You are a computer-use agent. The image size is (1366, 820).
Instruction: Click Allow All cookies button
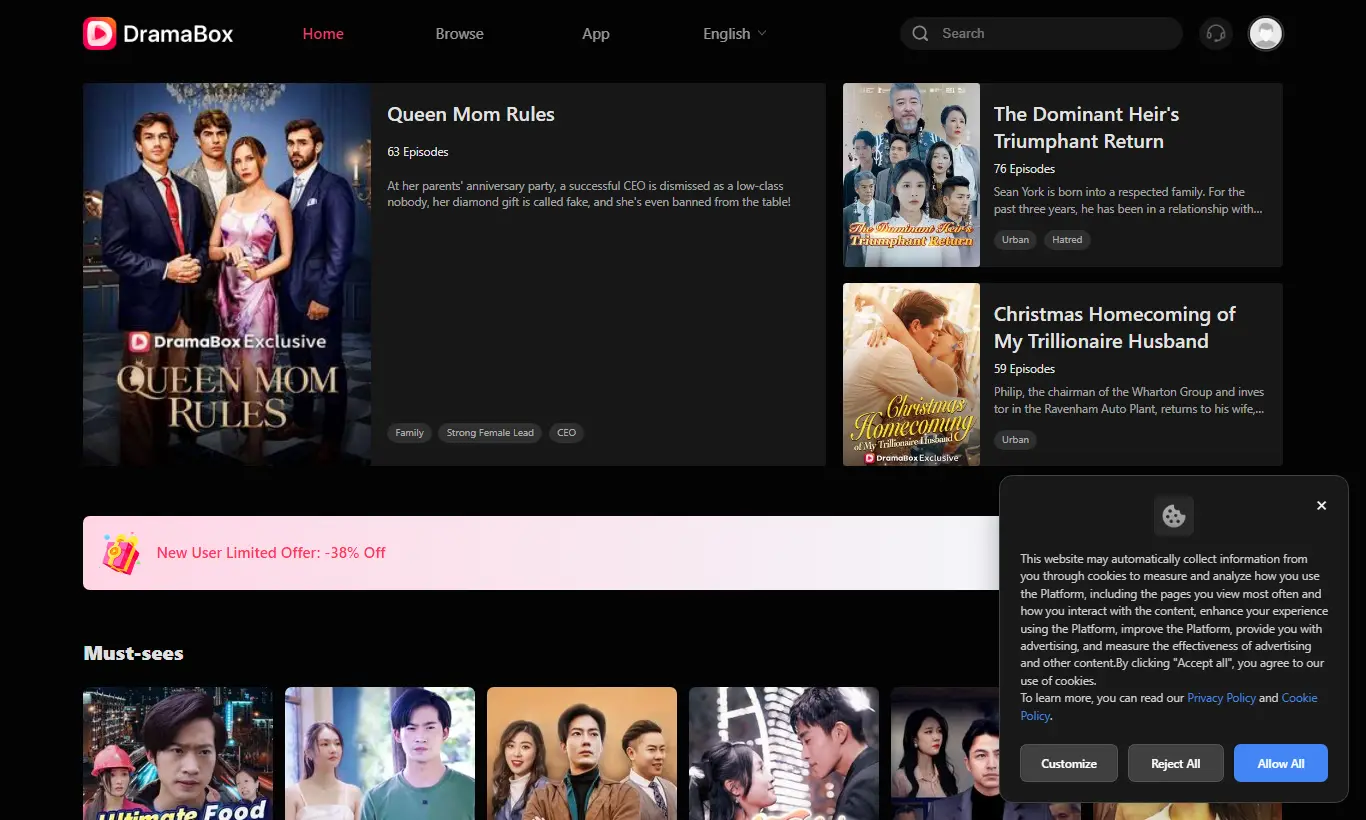point(1281,763)
